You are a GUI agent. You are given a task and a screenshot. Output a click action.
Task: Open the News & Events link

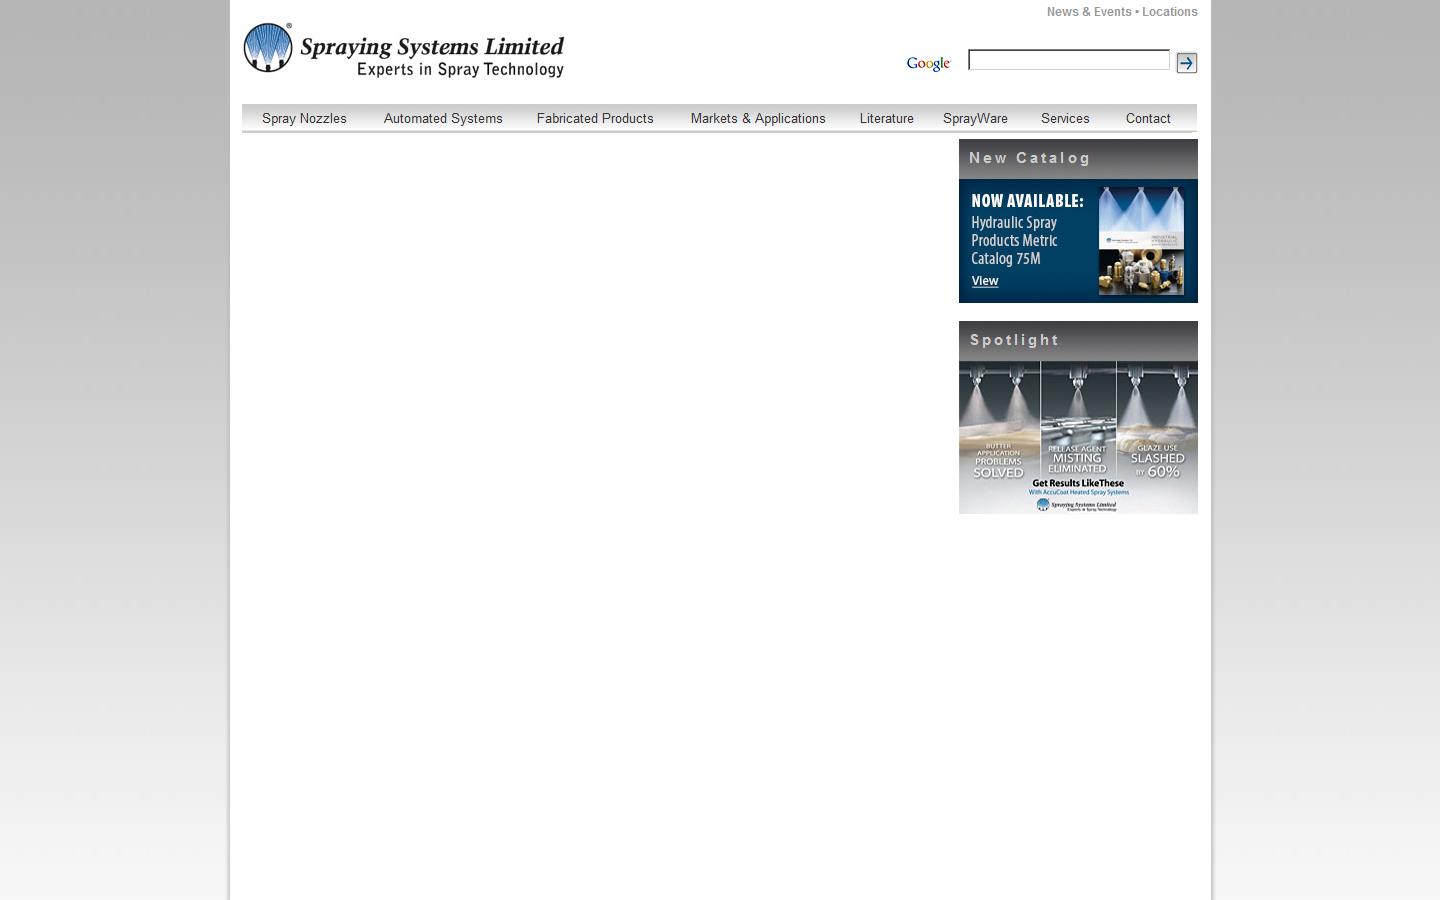click(1088, 11)
